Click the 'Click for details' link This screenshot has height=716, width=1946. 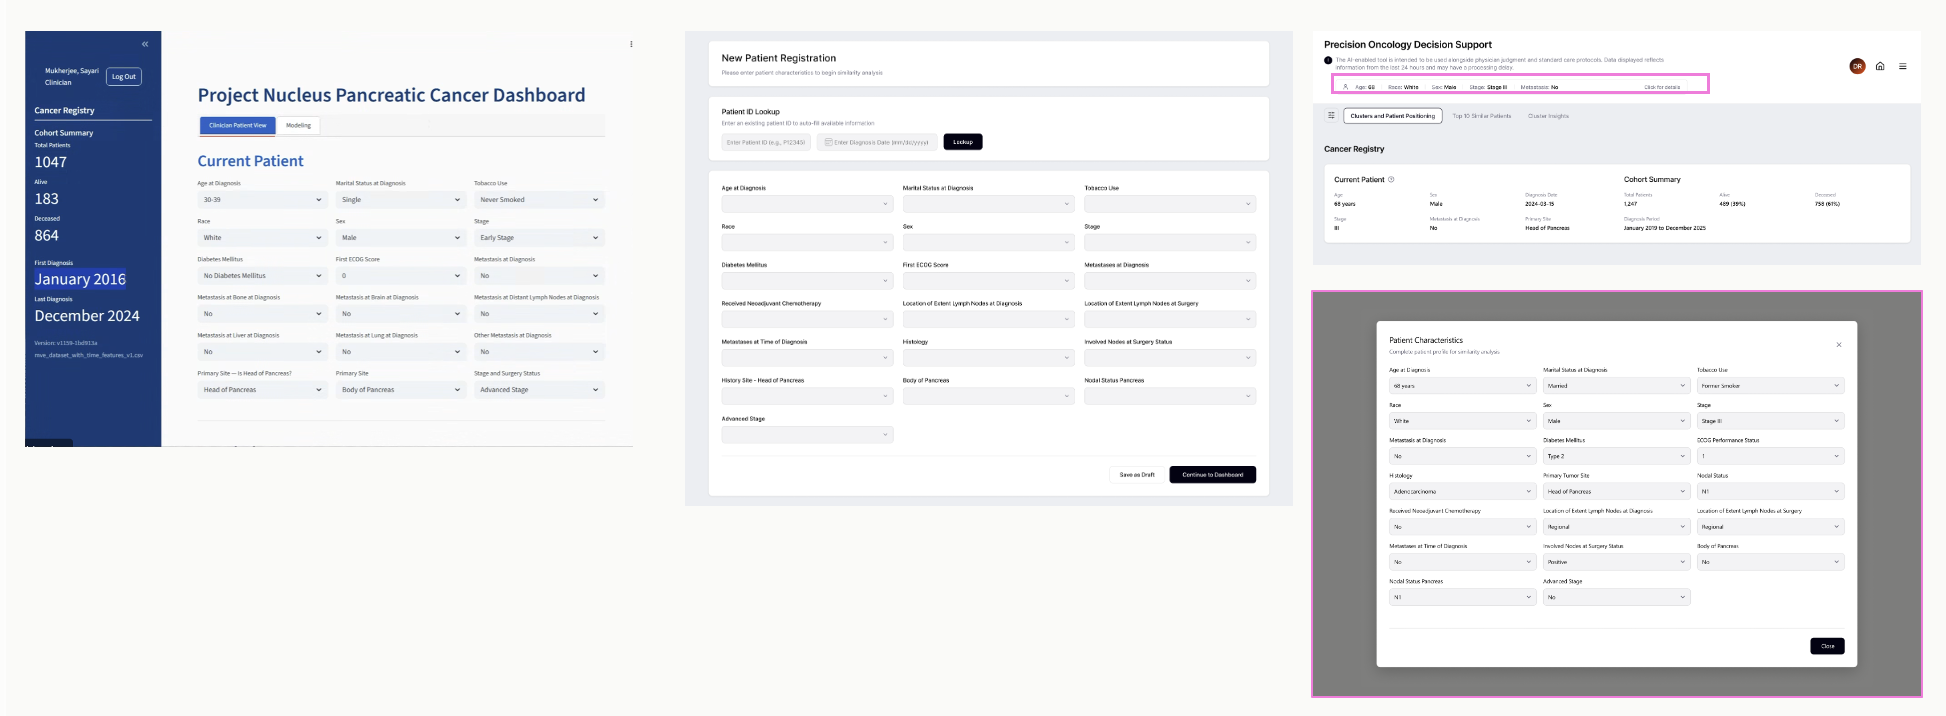coord(1662,87)
